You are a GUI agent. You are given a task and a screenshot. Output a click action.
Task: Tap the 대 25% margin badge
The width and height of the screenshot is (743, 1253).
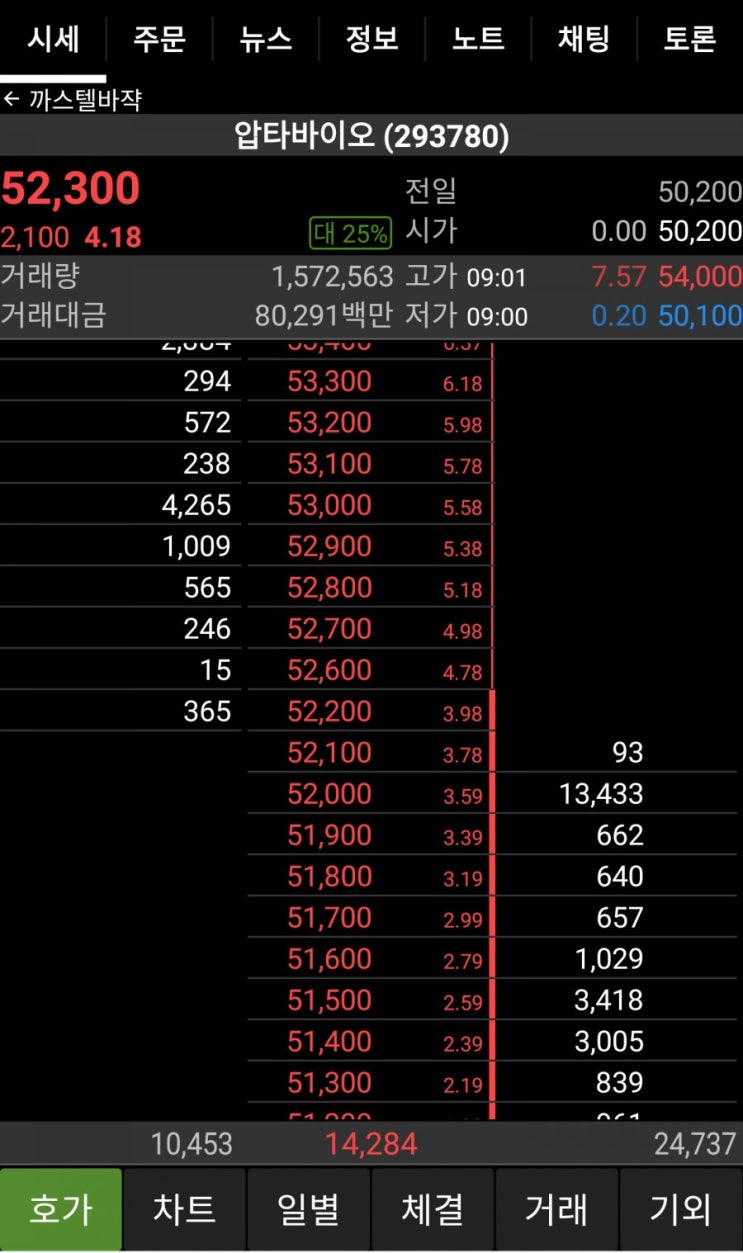pos(349,234)
